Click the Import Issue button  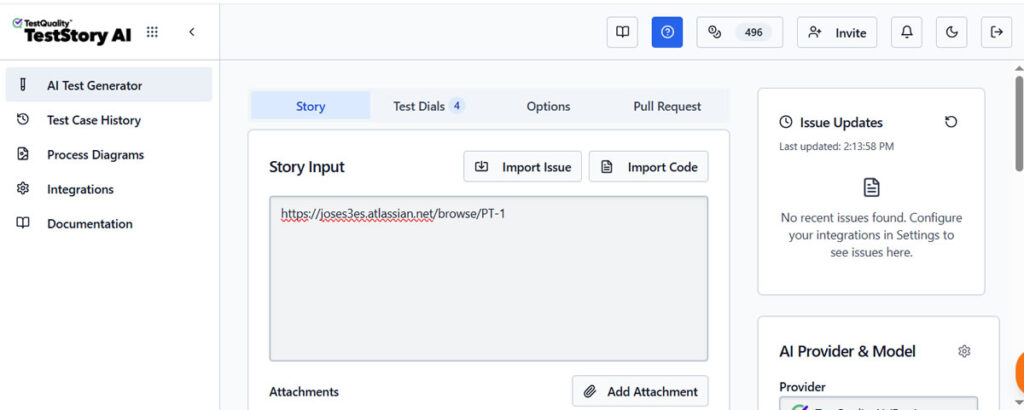tap(522, 167)
